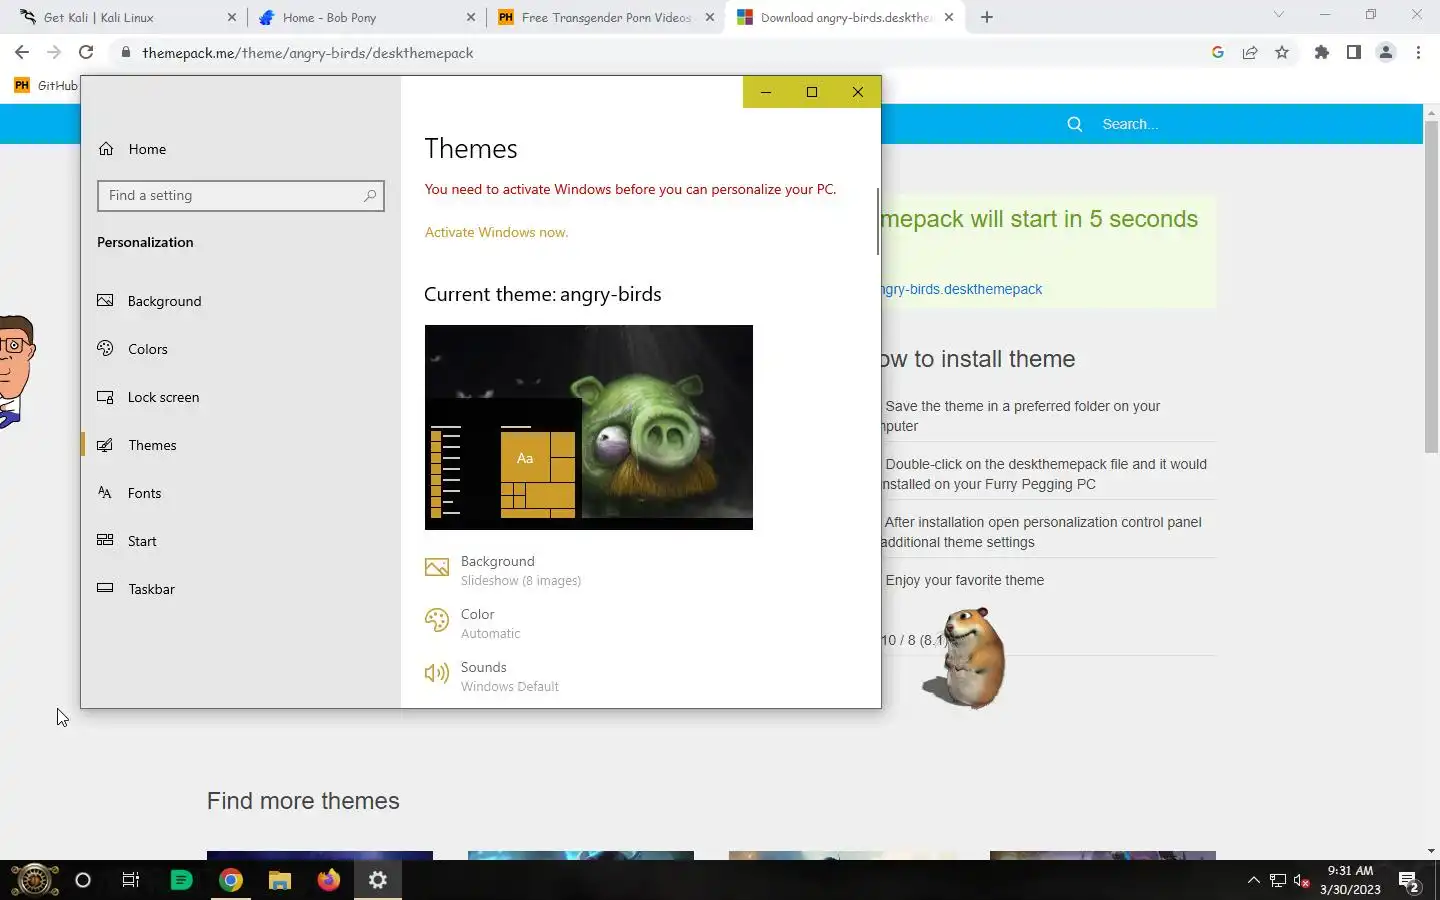Viewport: 1440px width, 900px height.
Task: Click Activate Windows now link
Action: (x=496, y=232)
